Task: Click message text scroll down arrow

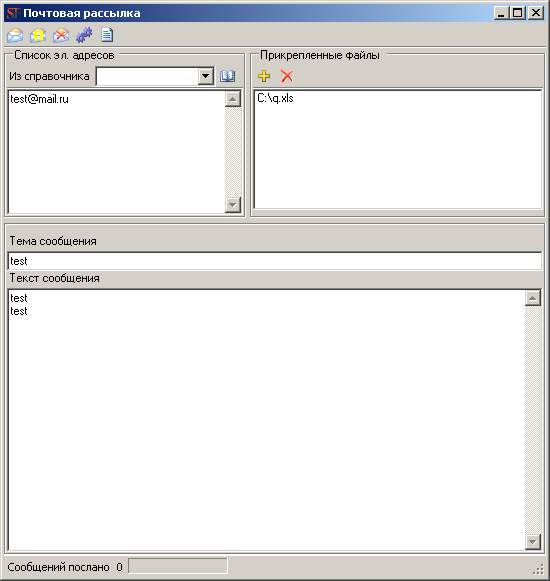Action: click(x=533, y=542)
